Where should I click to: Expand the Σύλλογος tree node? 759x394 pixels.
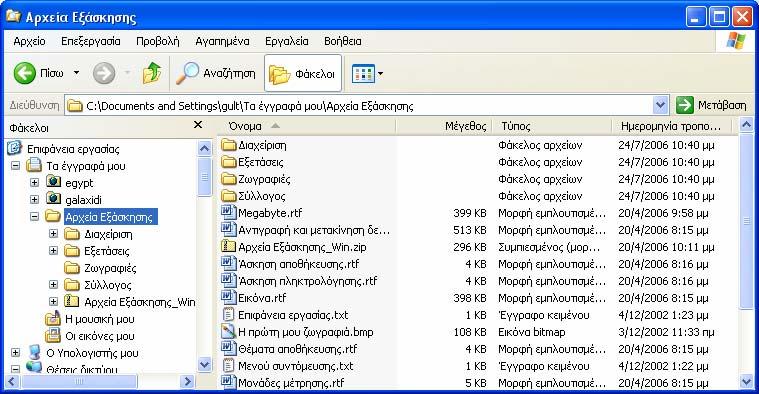click(x=53, y=285)
